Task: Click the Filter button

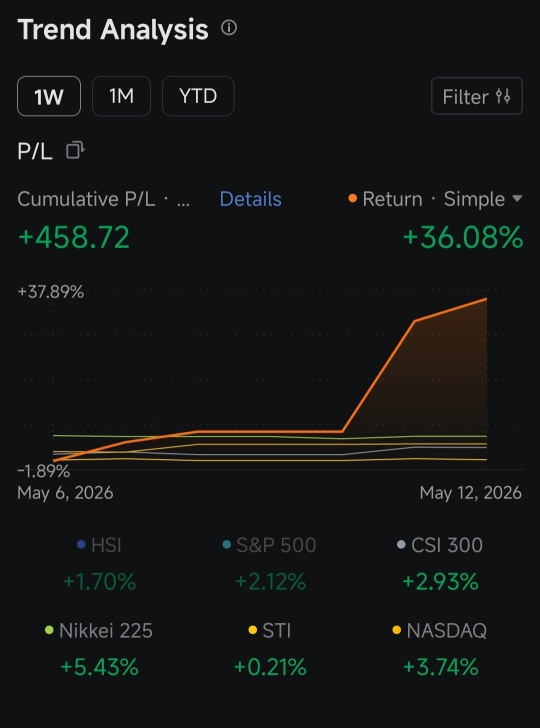Action: (477, 96)
